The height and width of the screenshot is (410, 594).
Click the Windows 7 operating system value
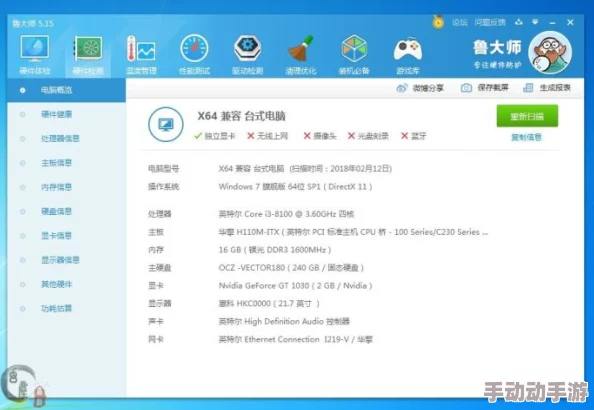(295, 186)
